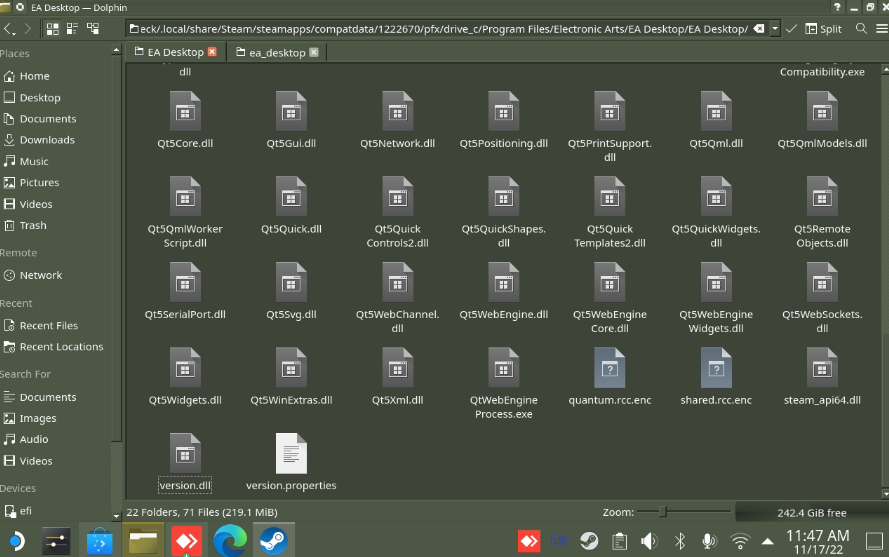Screen dimensions: 889x557
Task: Select the steam_api64.dll file icon
Action: [822, 368]
